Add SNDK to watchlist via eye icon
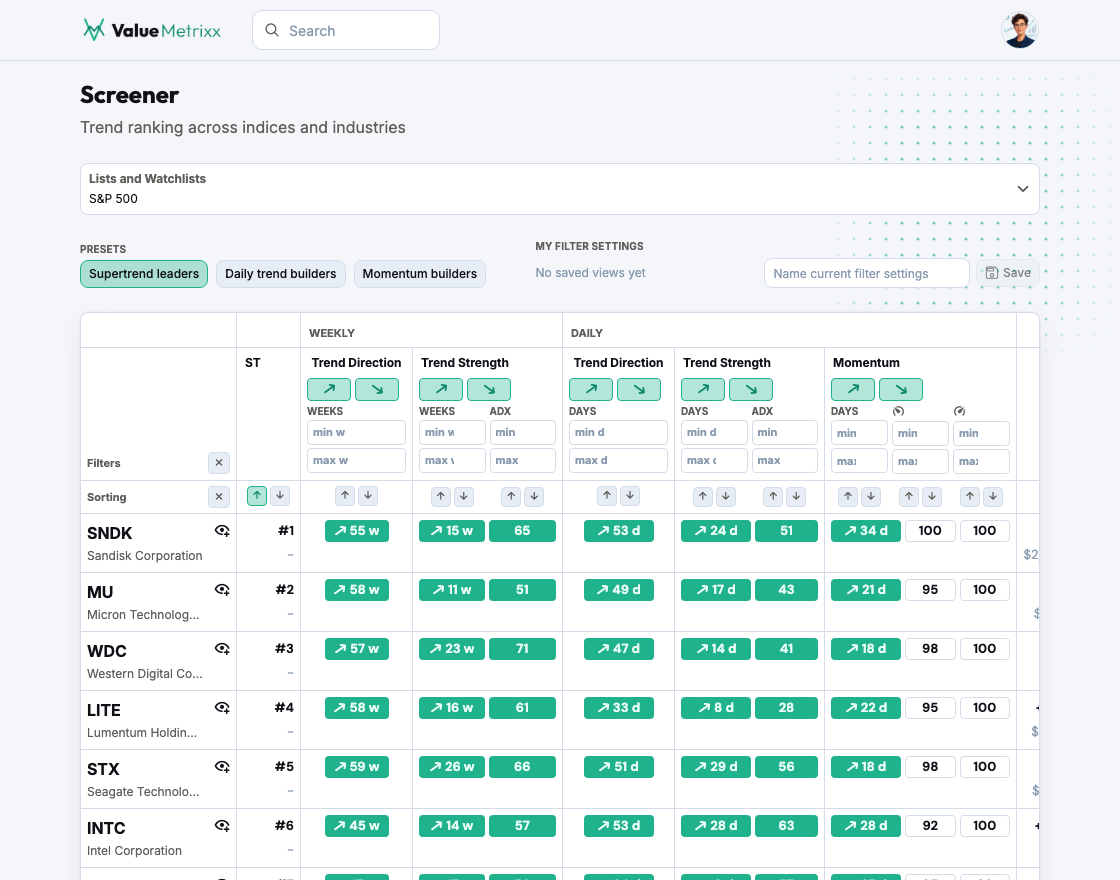The width and height of the screenshot is (1120, 880). [x=222, y=531]
